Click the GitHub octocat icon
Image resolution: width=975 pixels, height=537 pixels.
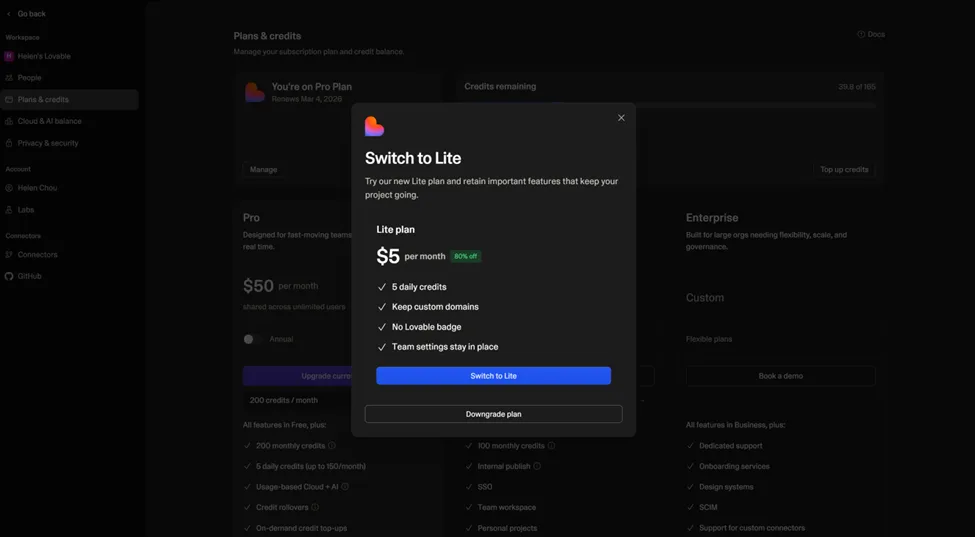tap(9, 276)
